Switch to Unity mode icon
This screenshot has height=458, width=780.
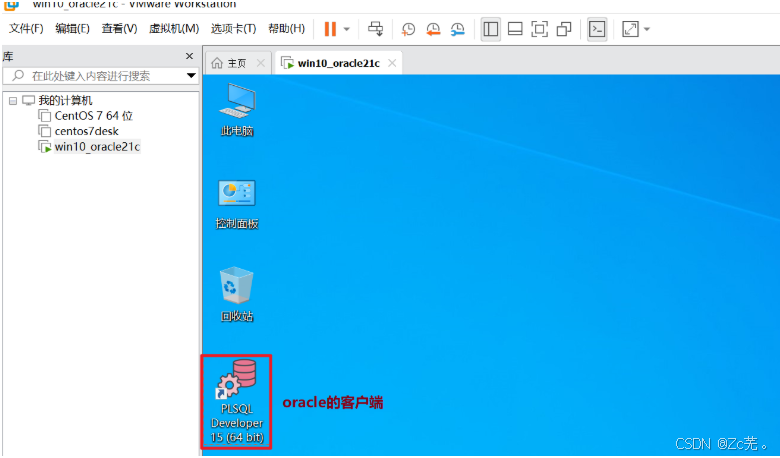pos(564,29)
